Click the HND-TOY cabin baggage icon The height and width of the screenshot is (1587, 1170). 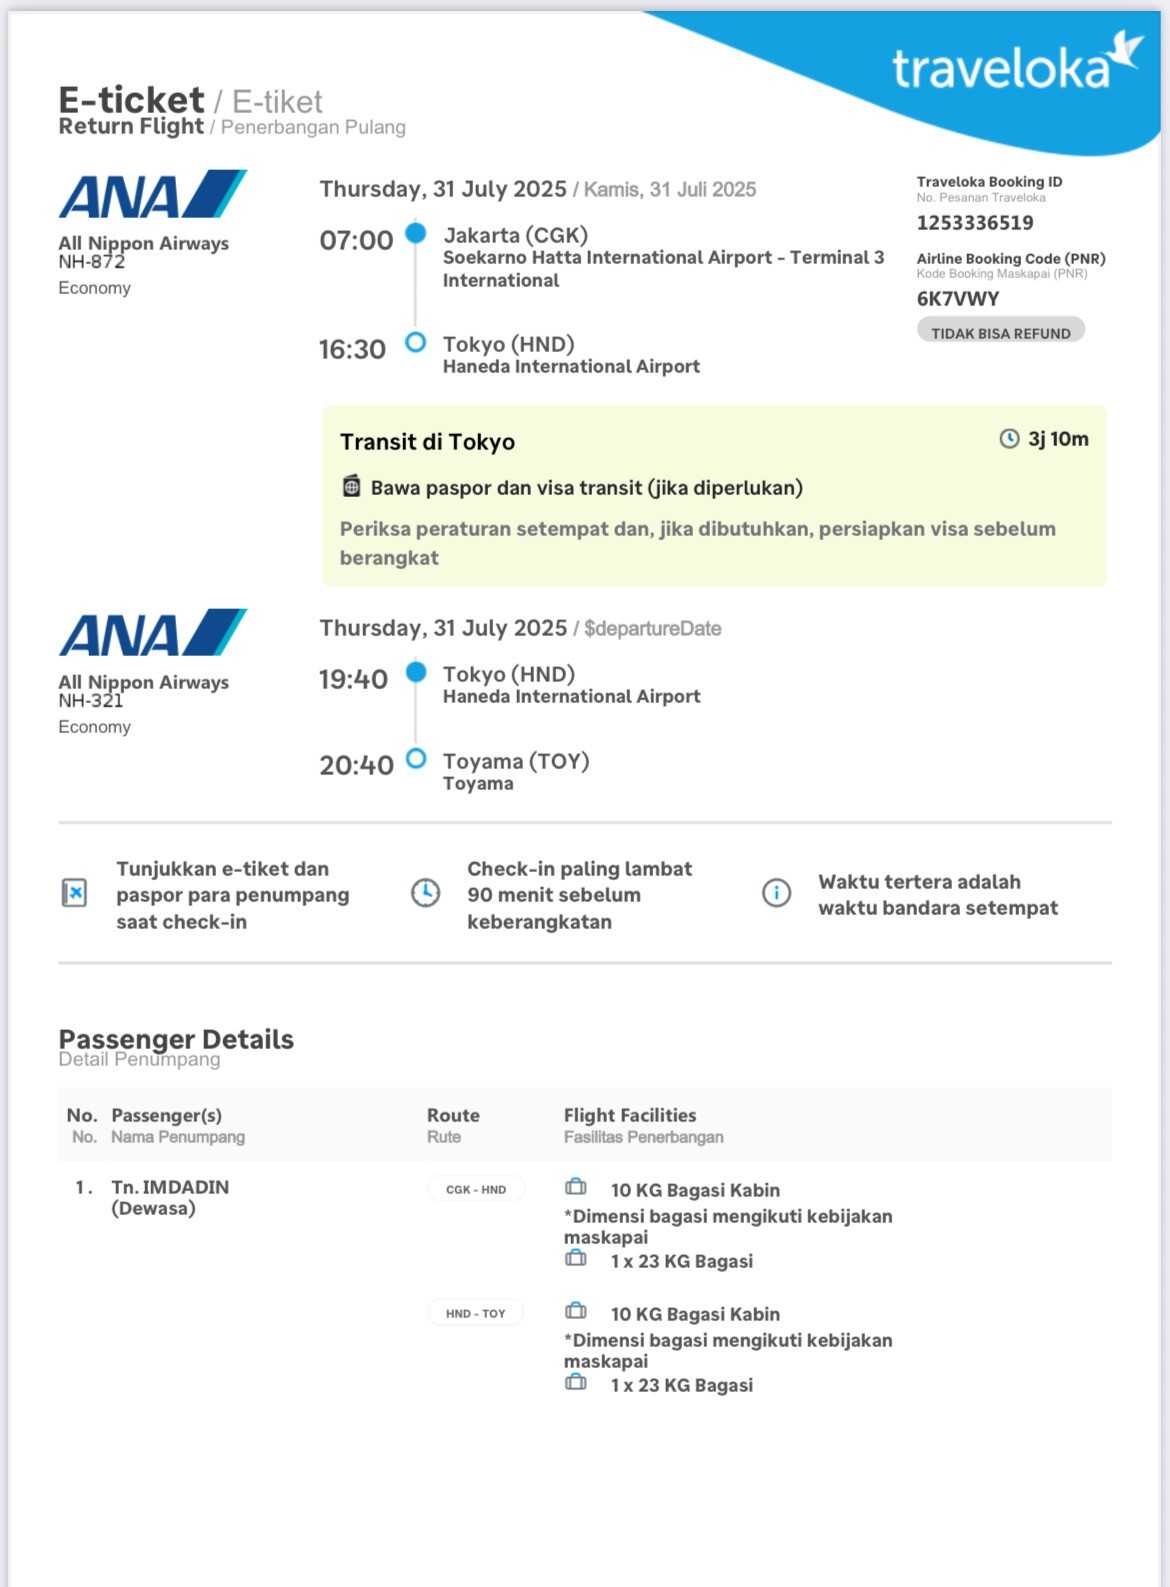576,1311
